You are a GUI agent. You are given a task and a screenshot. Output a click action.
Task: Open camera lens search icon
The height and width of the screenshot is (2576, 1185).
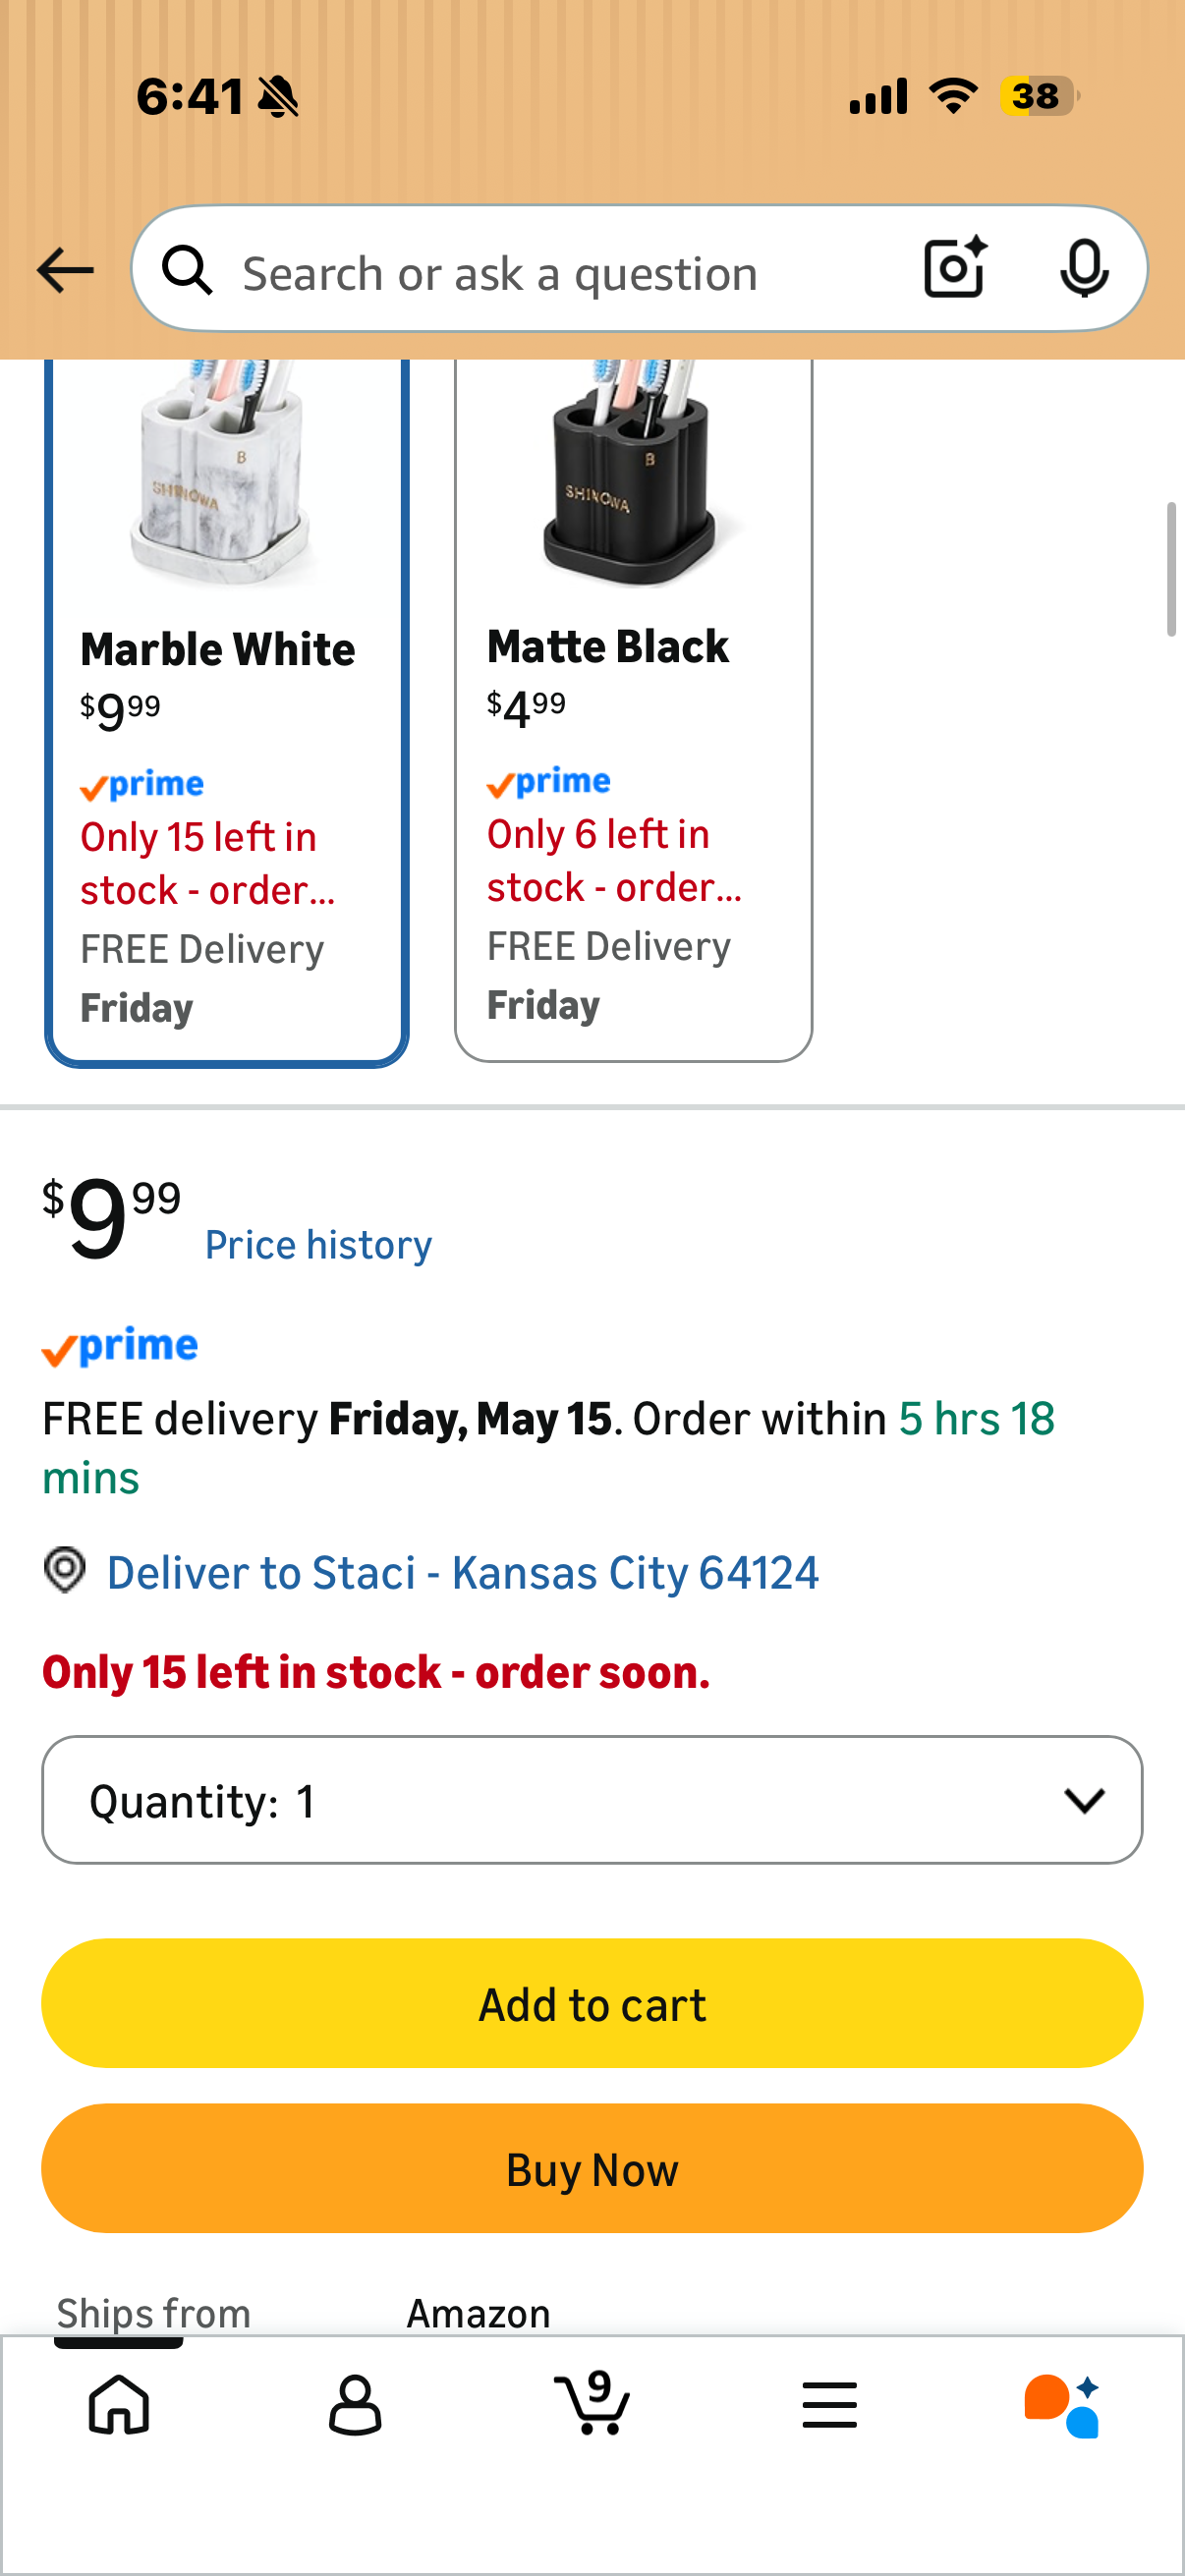(955, 268)
